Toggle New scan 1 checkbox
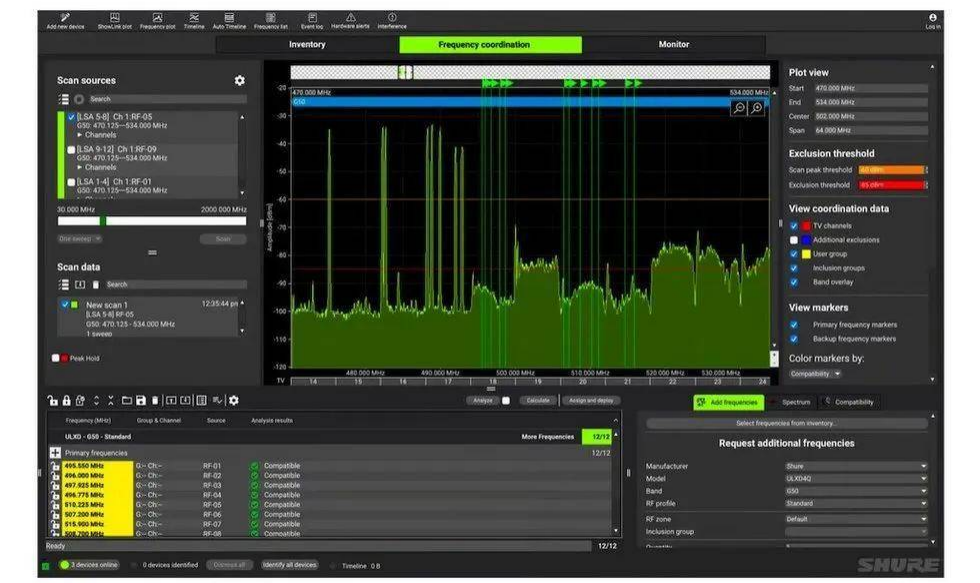 (64, 304)
